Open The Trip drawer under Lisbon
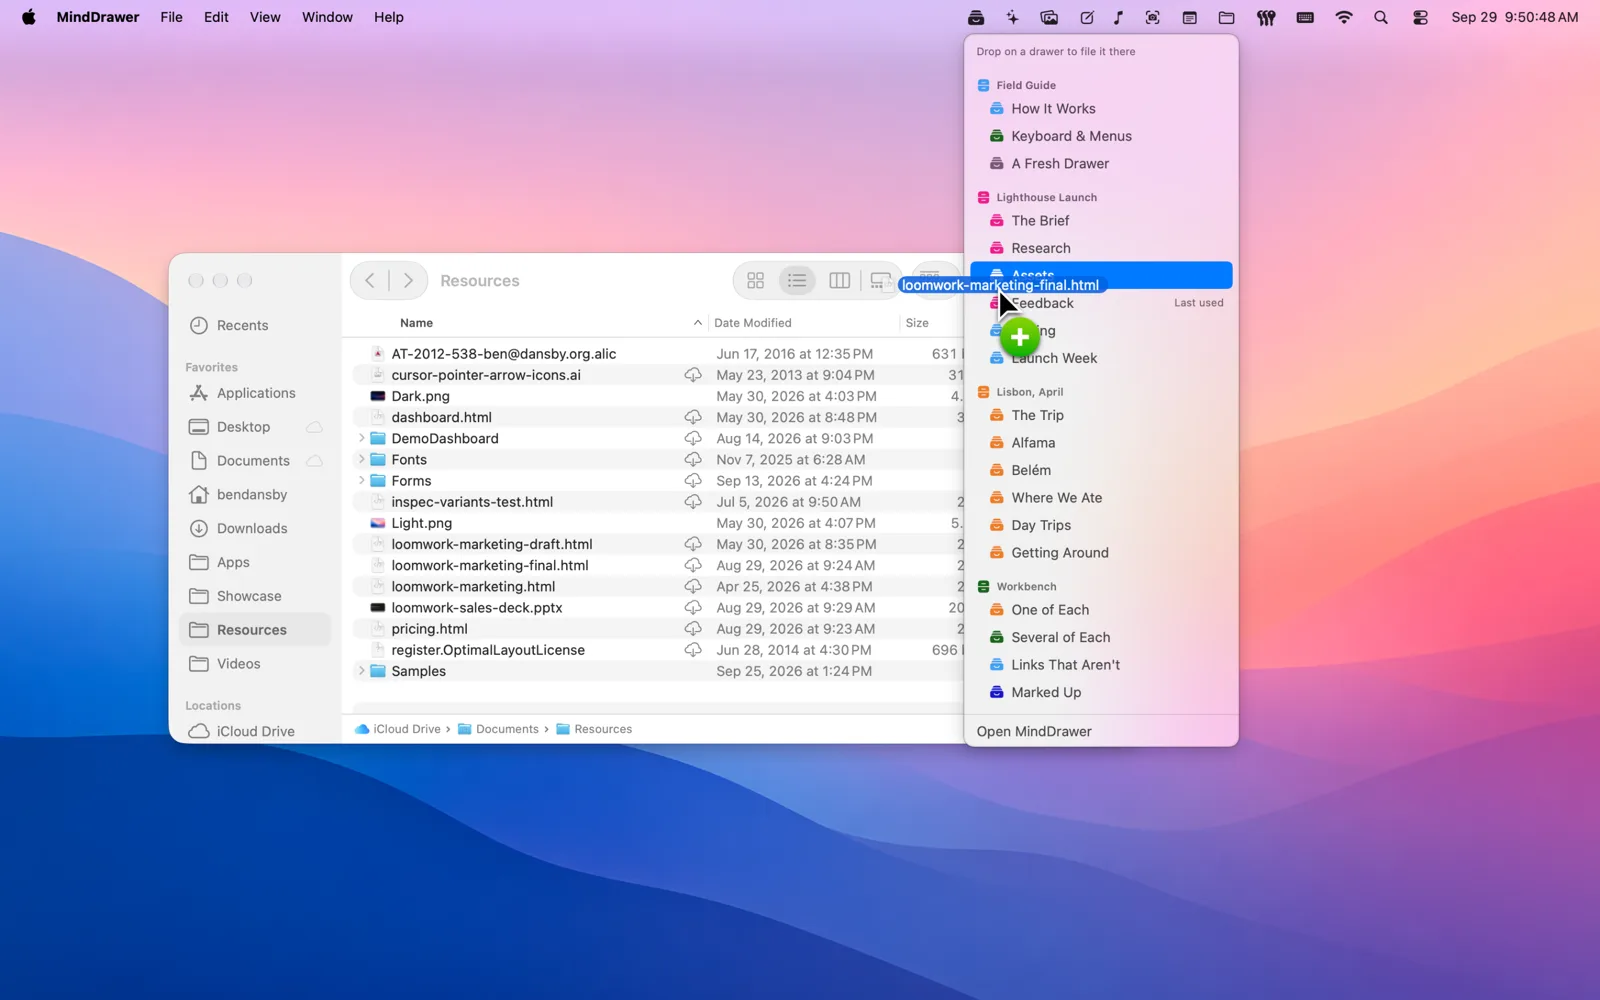 (x=1101, y=415)
